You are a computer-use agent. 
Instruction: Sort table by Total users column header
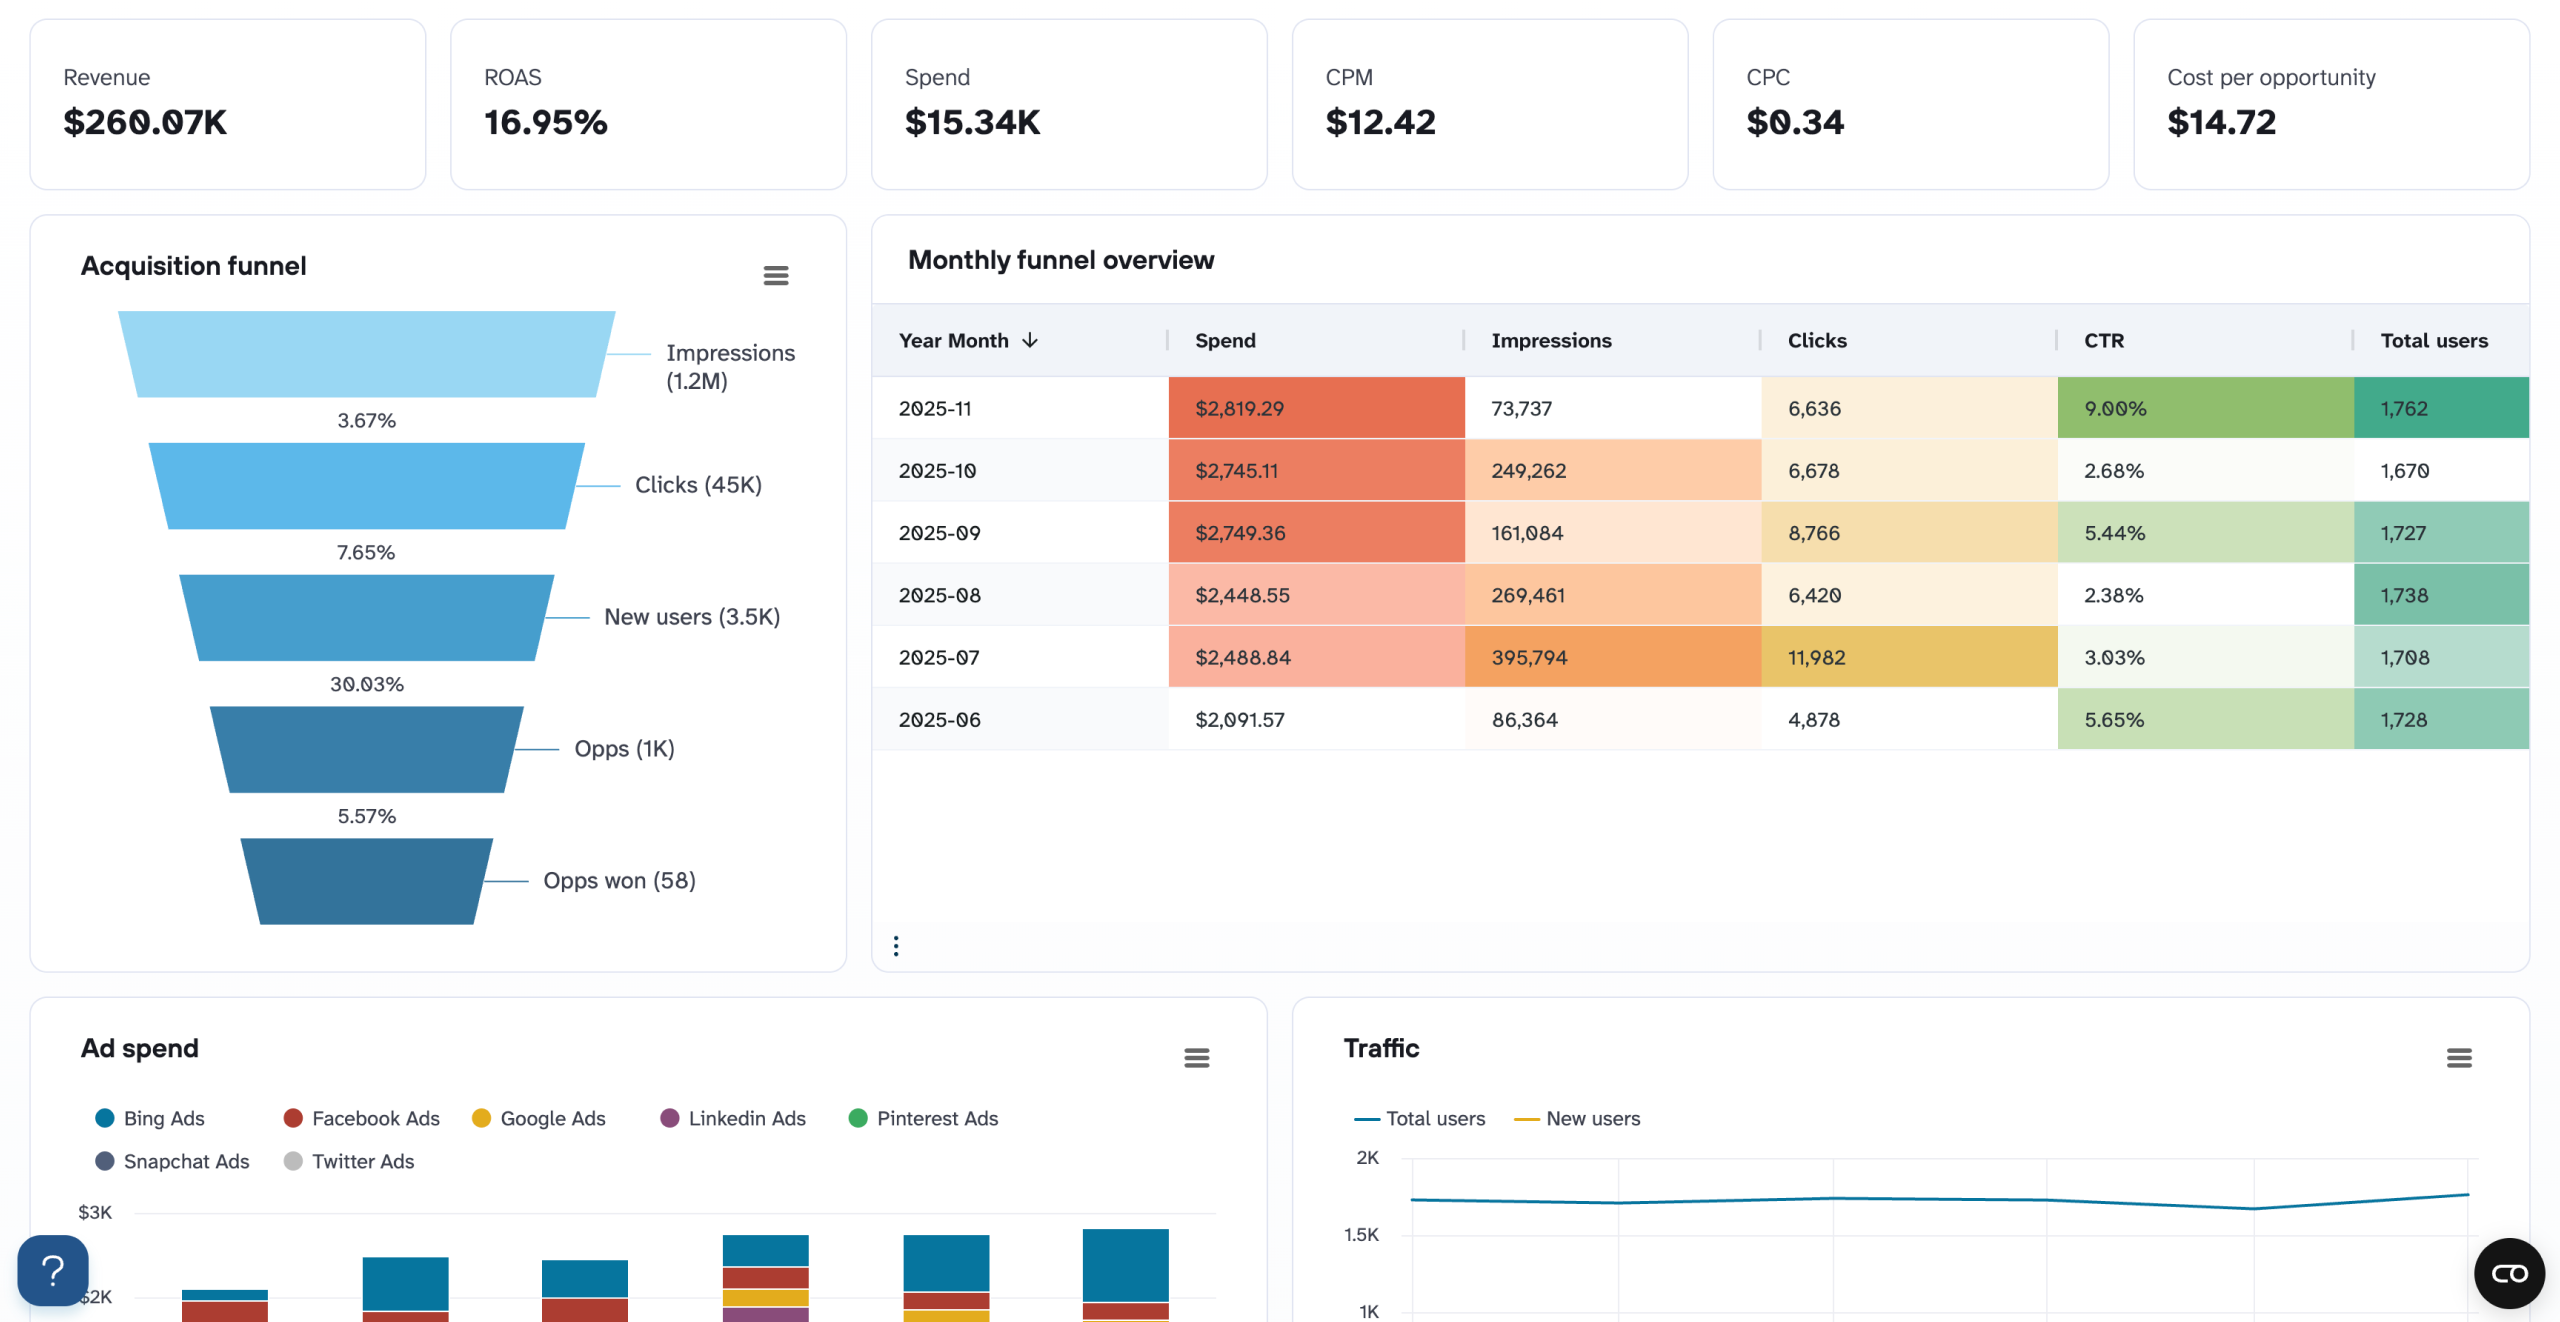coord(2441,340)
